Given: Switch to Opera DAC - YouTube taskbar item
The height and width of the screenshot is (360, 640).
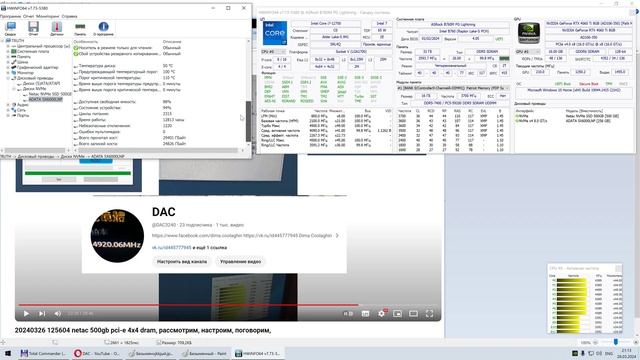Looking at the screenshot, I should [97, 353].
